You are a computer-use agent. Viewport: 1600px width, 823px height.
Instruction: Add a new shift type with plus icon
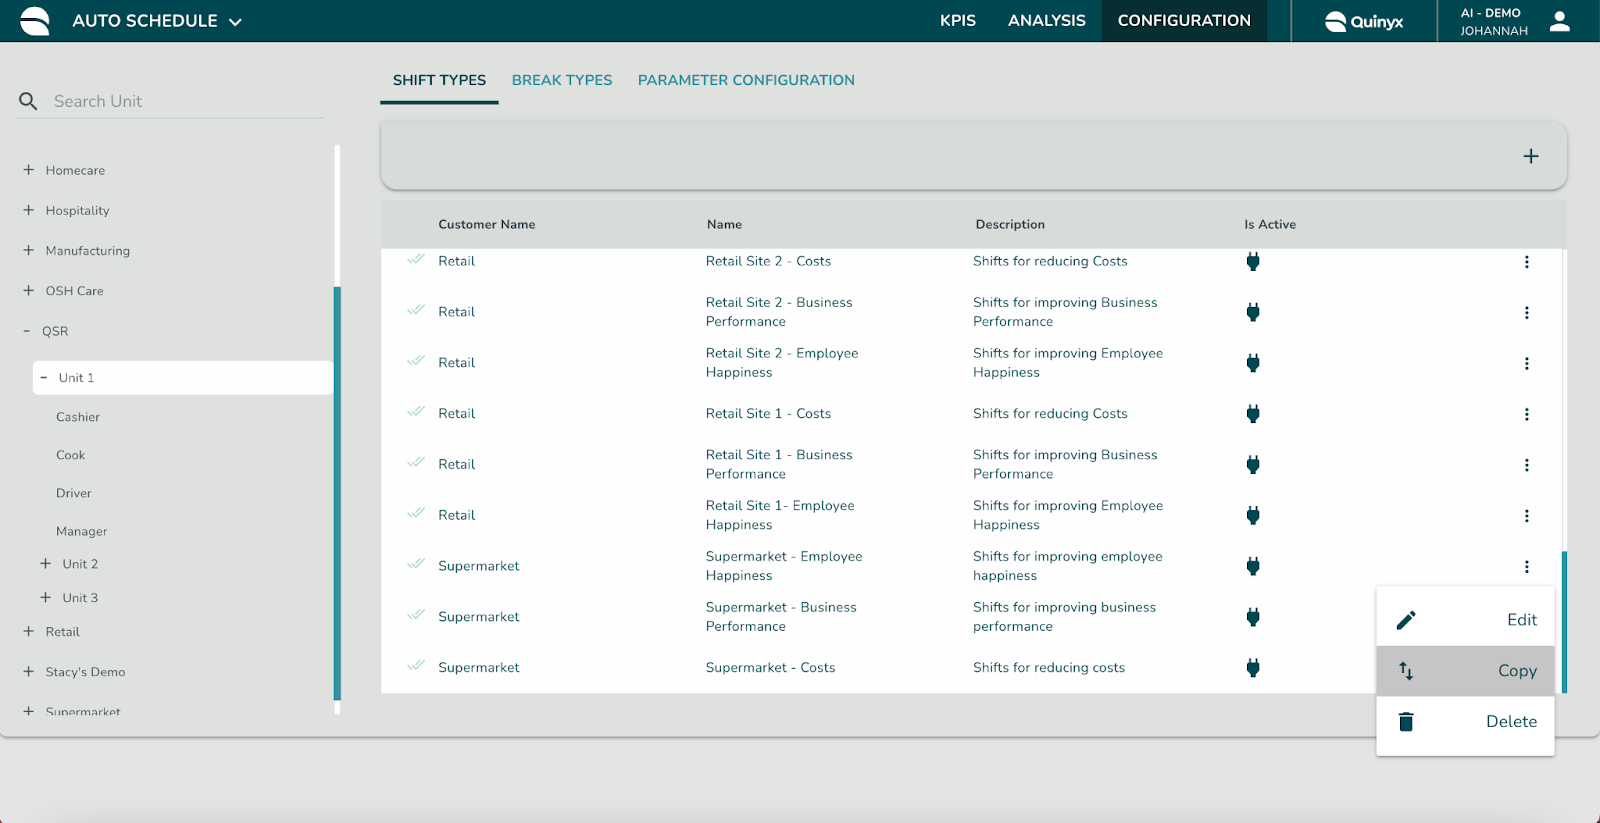(x=1531, y=156)
